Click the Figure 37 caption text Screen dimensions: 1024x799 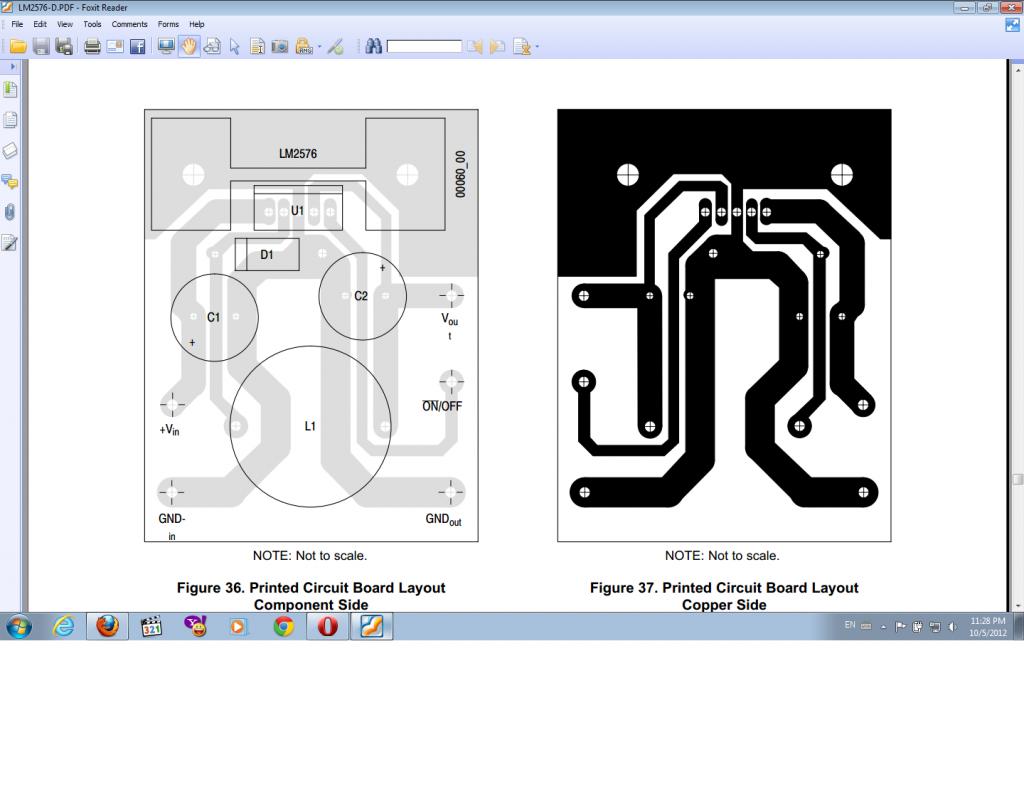724,596
